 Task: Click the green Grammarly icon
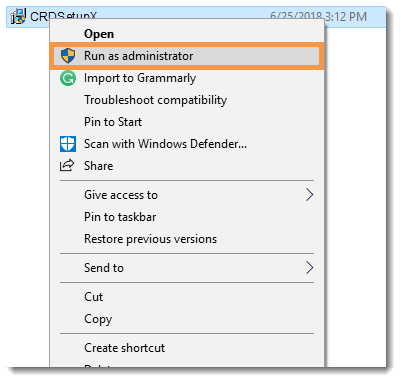pos(68,78)
